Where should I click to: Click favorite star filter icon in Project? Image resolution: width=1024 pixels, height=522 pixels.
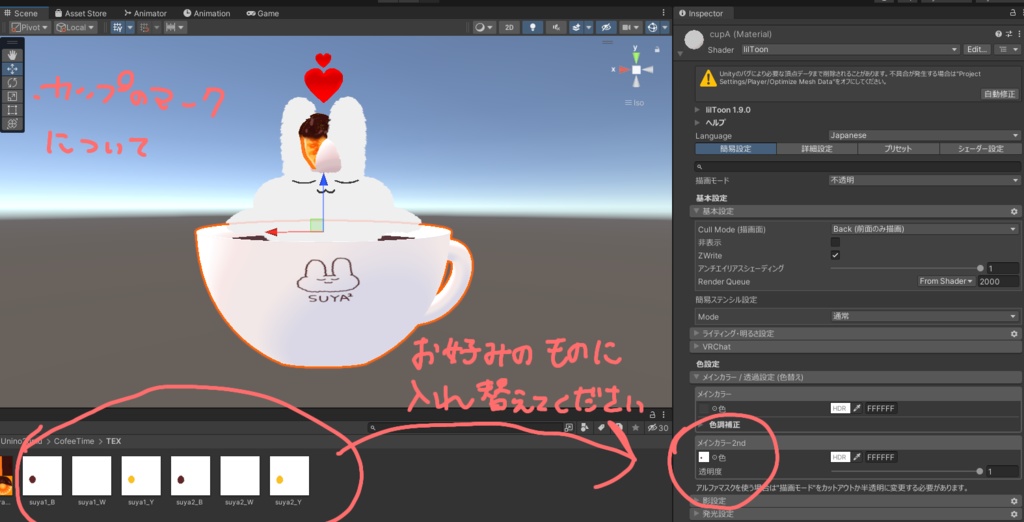635,428
